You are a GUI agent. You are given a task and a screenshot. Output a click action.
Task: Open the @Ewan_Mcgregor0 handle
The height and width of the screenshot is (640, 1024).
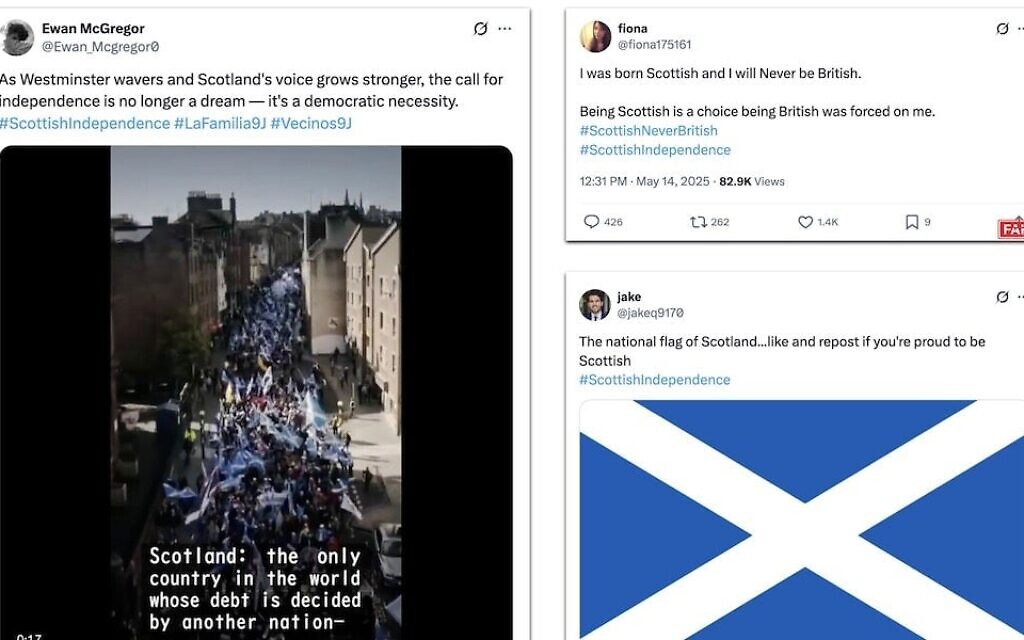[101, 47]
